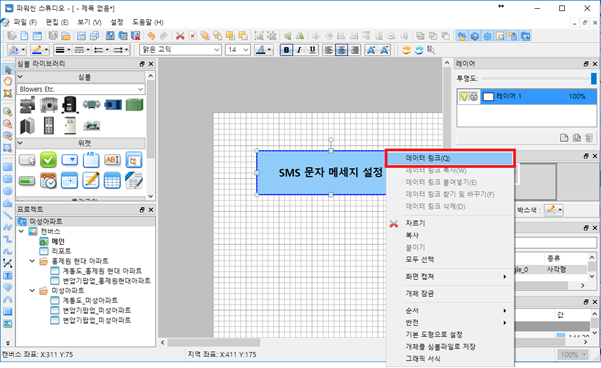Toggle the lock icon of 레이어 1
Viewport: 601px width, 368px height.
pyautogui.click(x=474, y=97)
